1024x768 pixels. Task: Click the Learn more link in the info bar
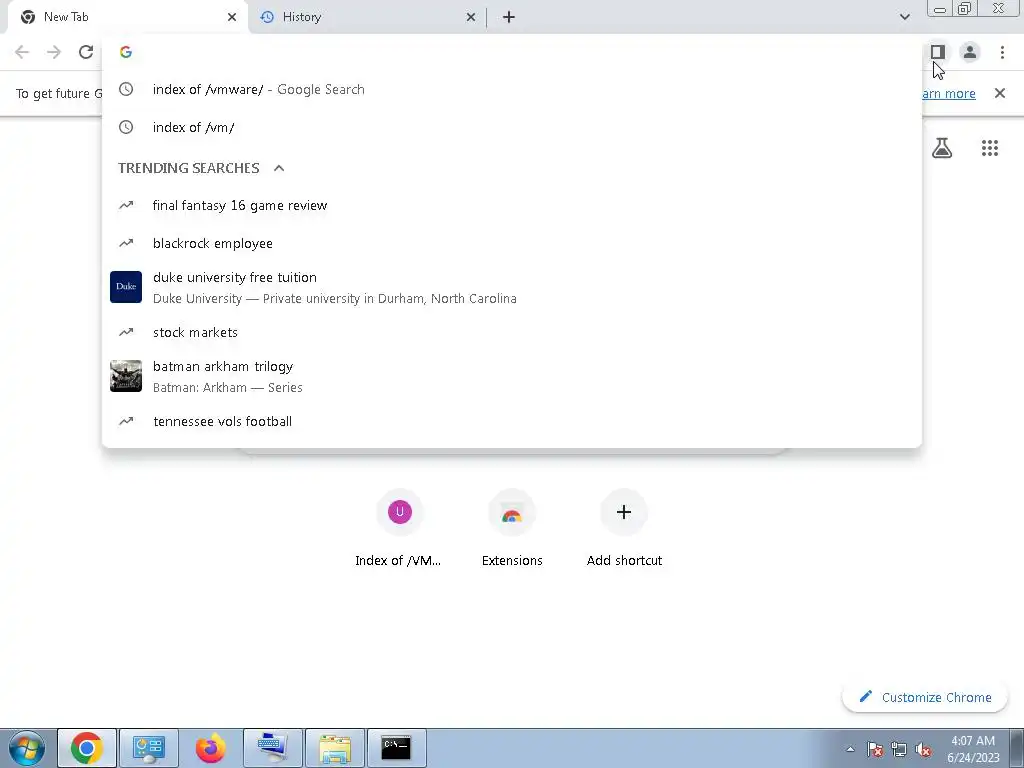click(949, 93)
